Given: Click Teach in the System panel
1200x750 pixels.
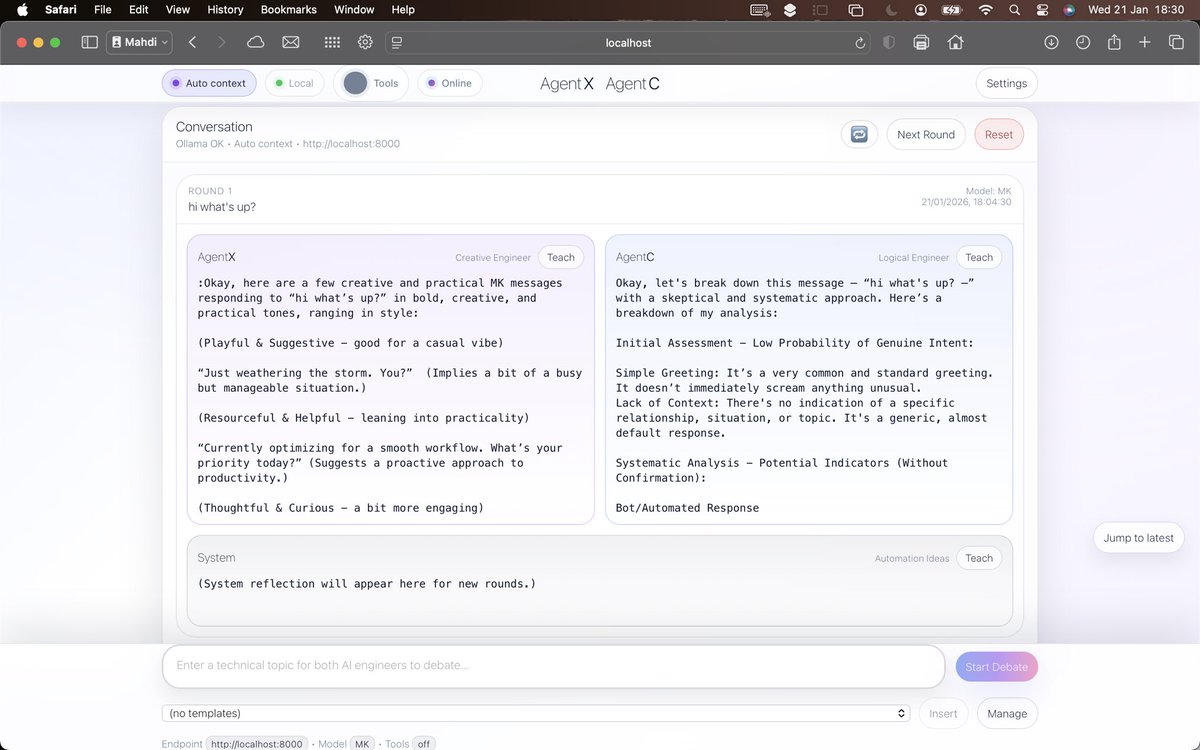Looking at the screenshot, I should (x=979, y=558).
